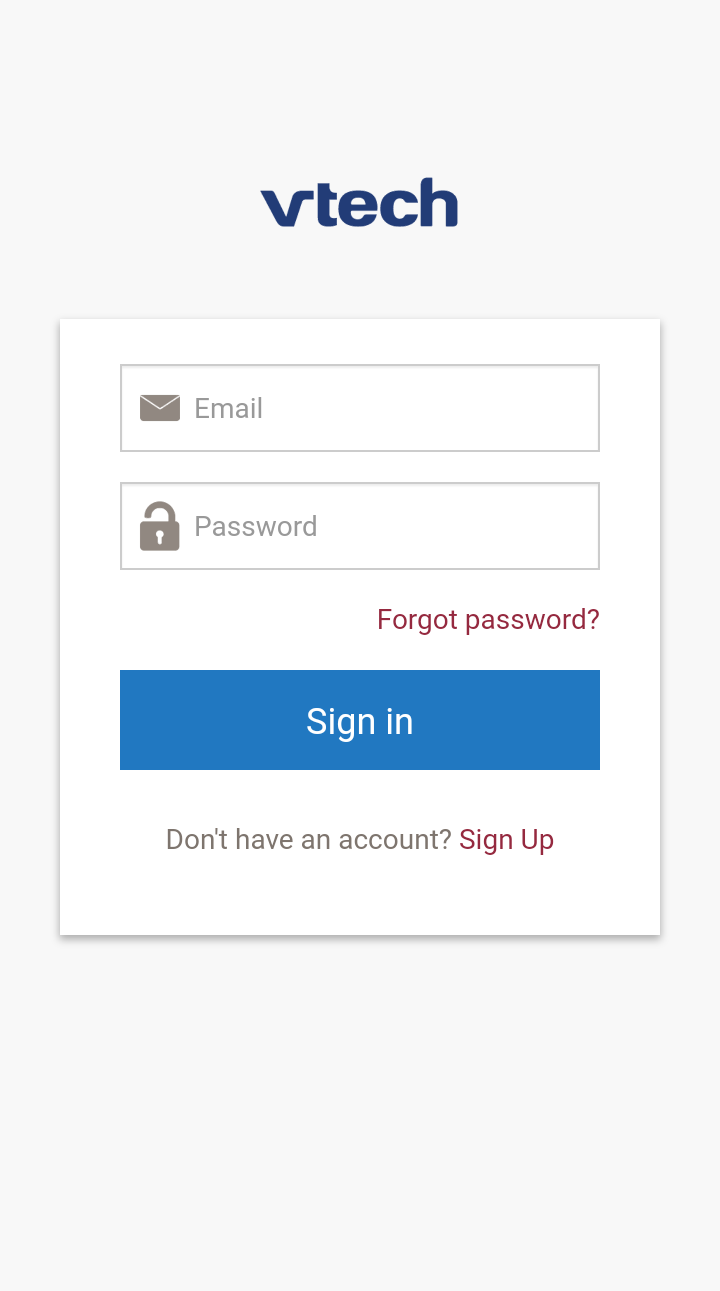Screen dimensions: 720x1291
Task: Follow the Sign Up link
Action: click(506, 840)
